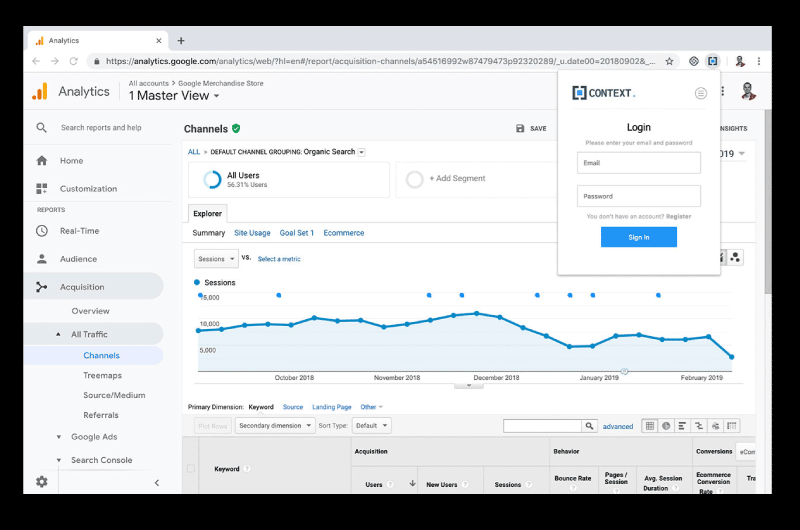The image size is (800, 530).
Task: Click the table keyword search box
Action: click(542, 426)
